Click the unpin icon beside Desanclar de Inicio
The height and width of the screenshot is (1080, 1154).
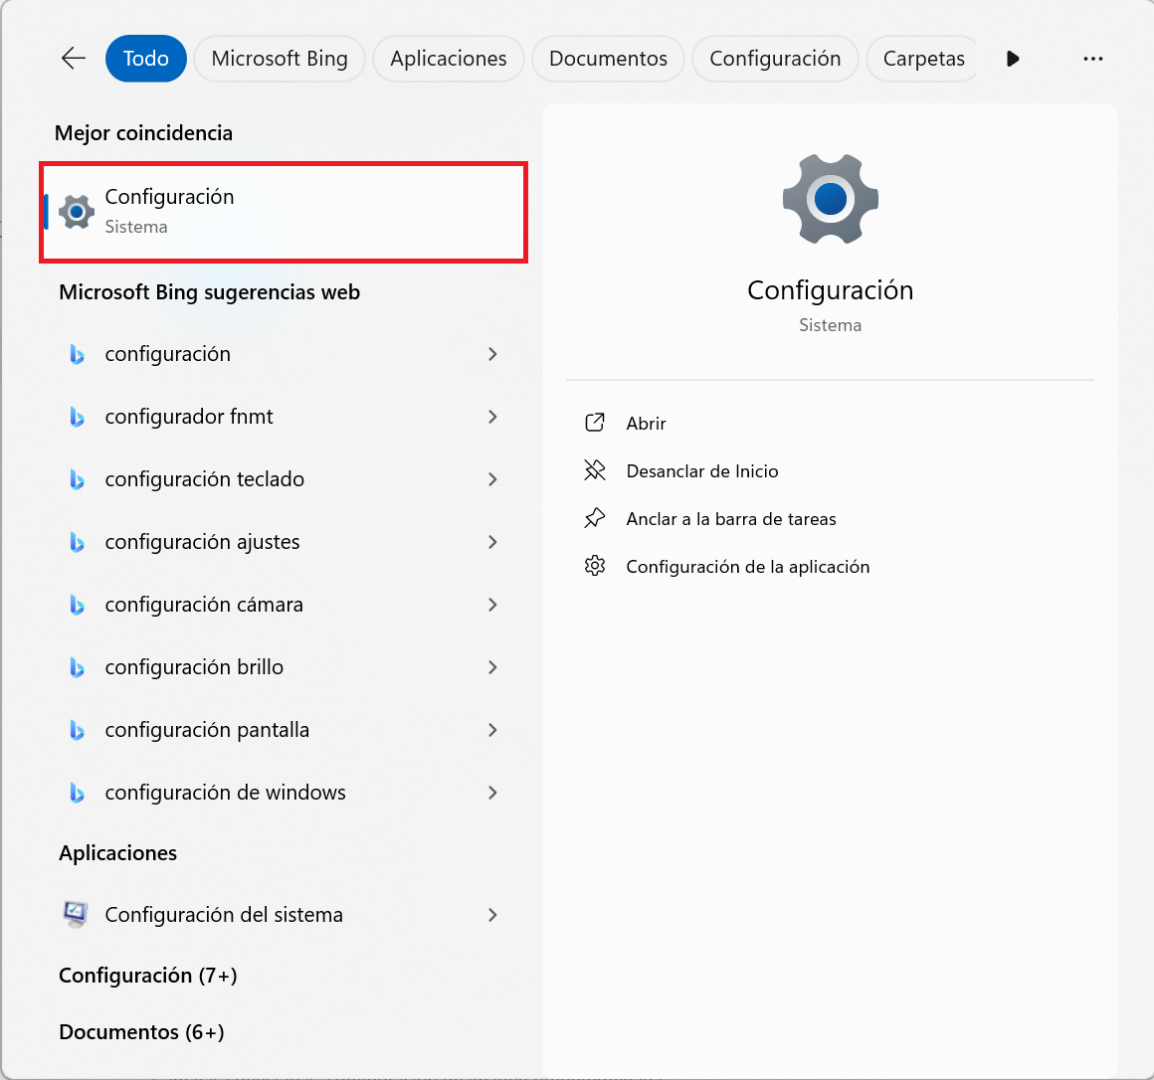595,470
